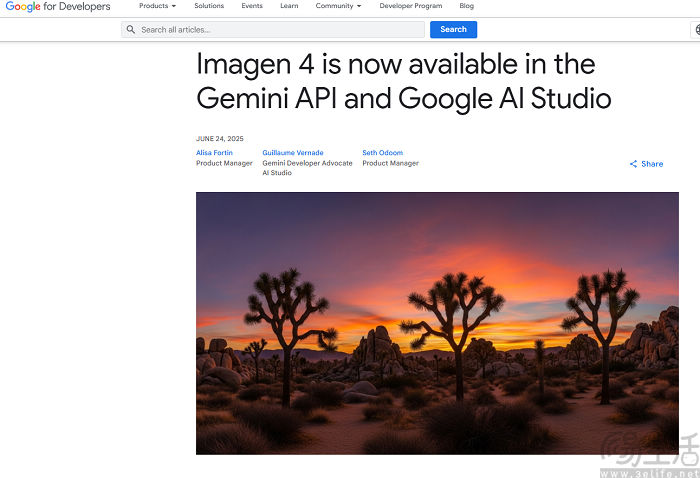Focus the Search all articles field
Screen dimensions: 700x478
(273, 29)
